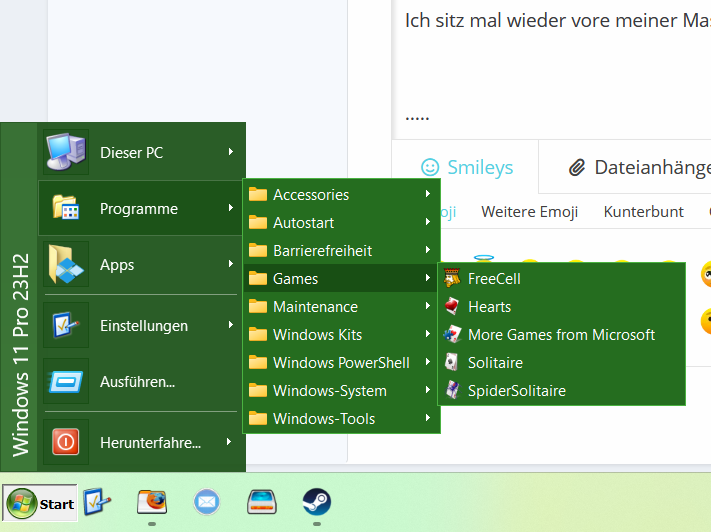Click the Apps folder icon
Screen dimensions: 711x532
click(66, 264)
